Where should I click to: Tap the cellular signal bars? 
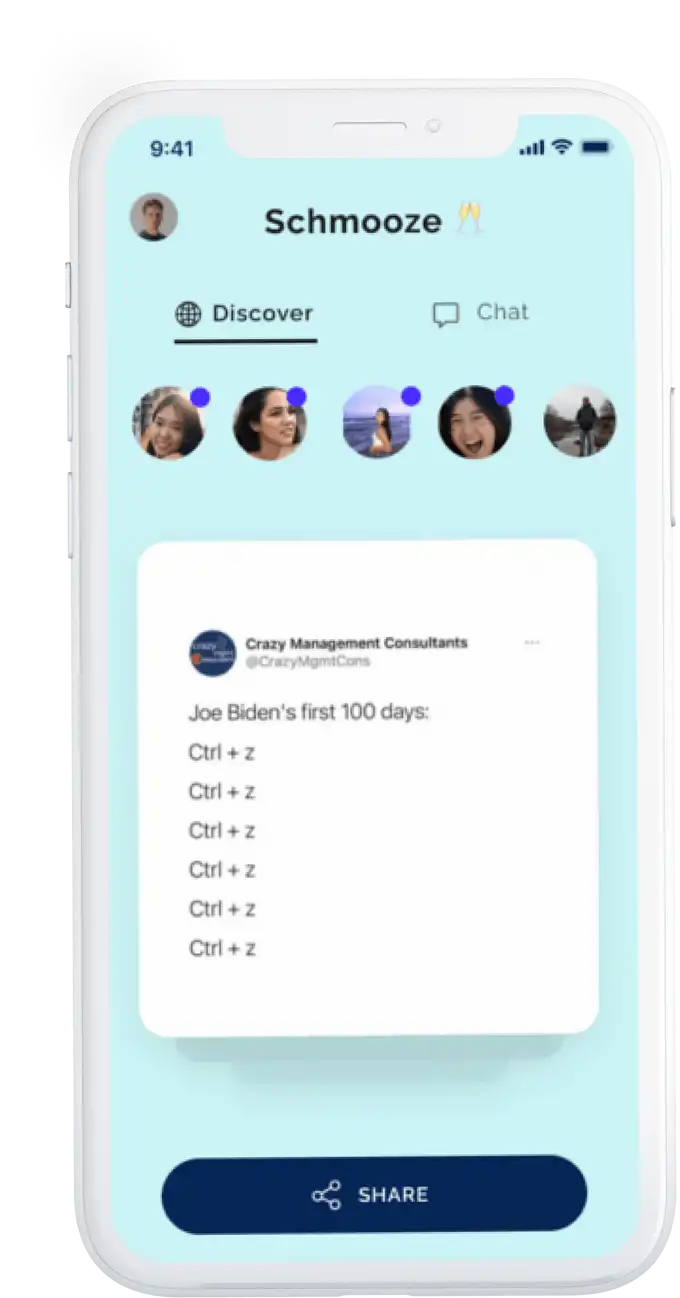(x=532, y=148)
